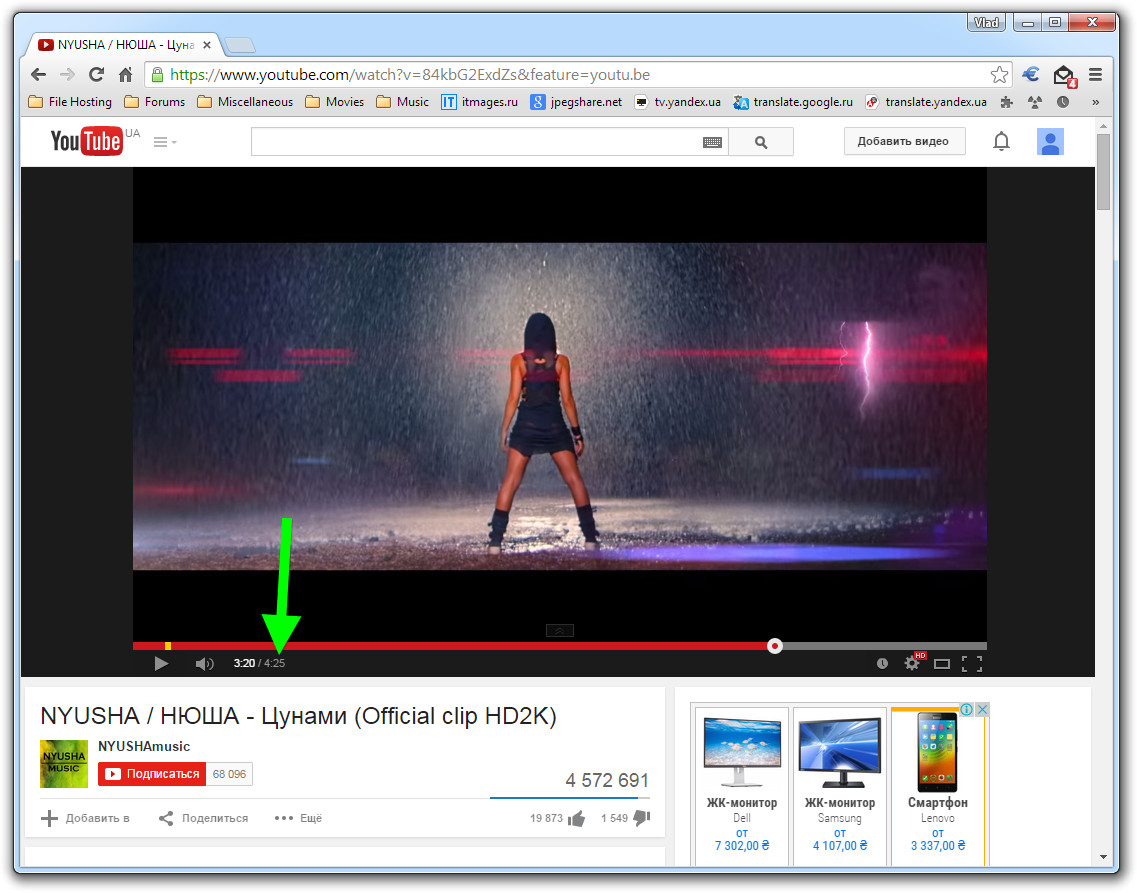
Task: Reload the page with the refresh icon
Action: pyautogui.click(x=96, y=75)
